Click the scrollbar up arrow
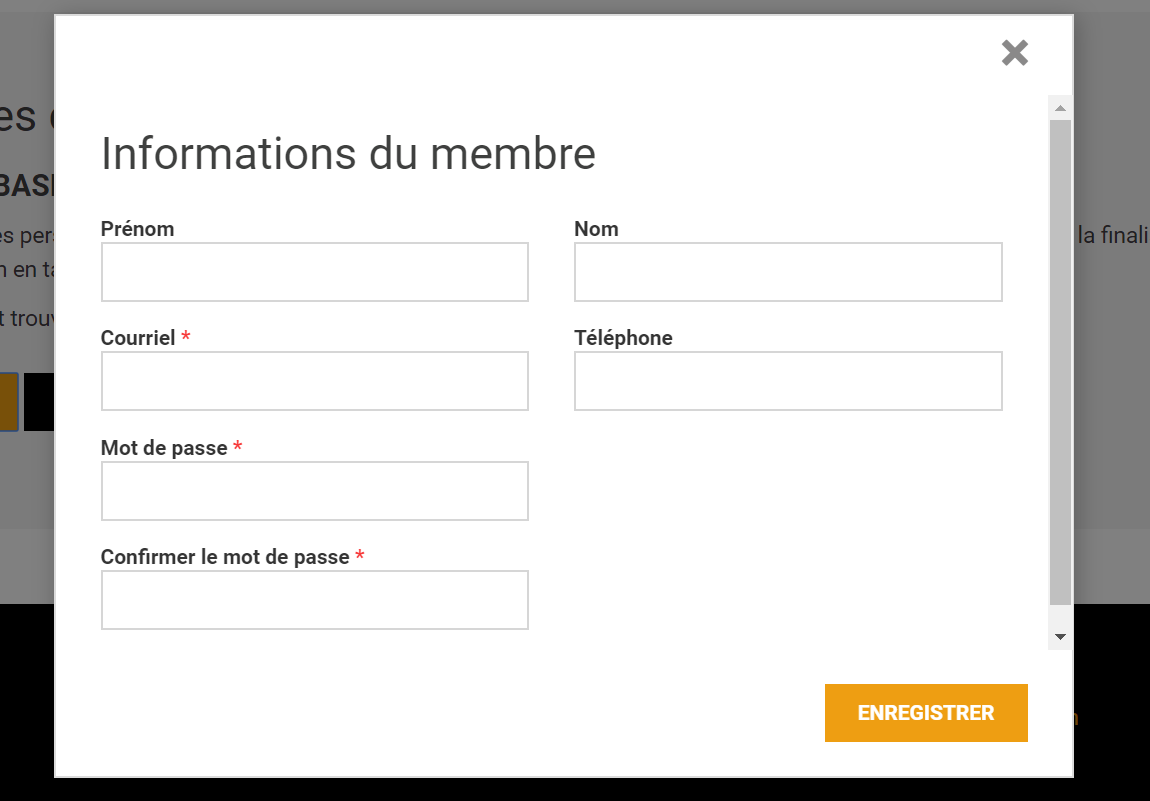 [1060, 108]
